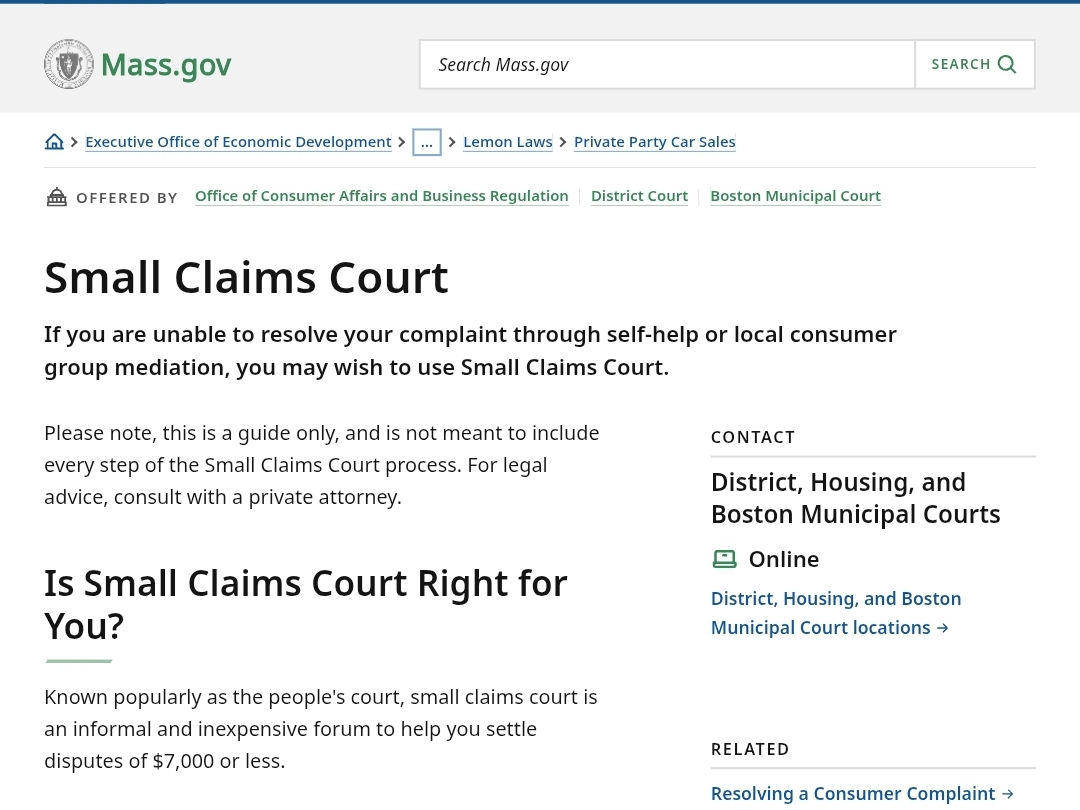Click the Small Claims Court page title
Image resolution: width=1080 pixels, height=810 pixels.
point(247,278)
